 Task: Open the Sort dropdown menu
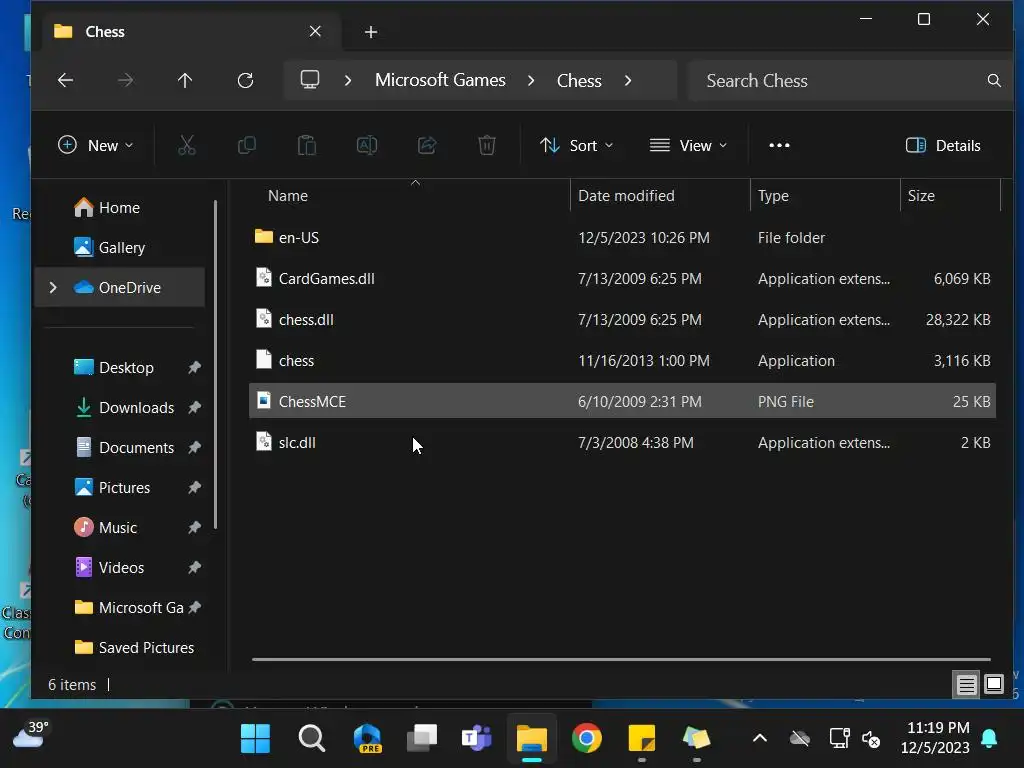(x=577, y=145)
